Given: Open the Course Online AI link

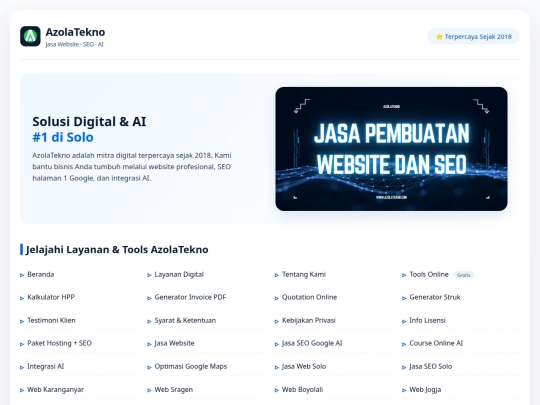Looking at the screenshot, I should (436, 343).
